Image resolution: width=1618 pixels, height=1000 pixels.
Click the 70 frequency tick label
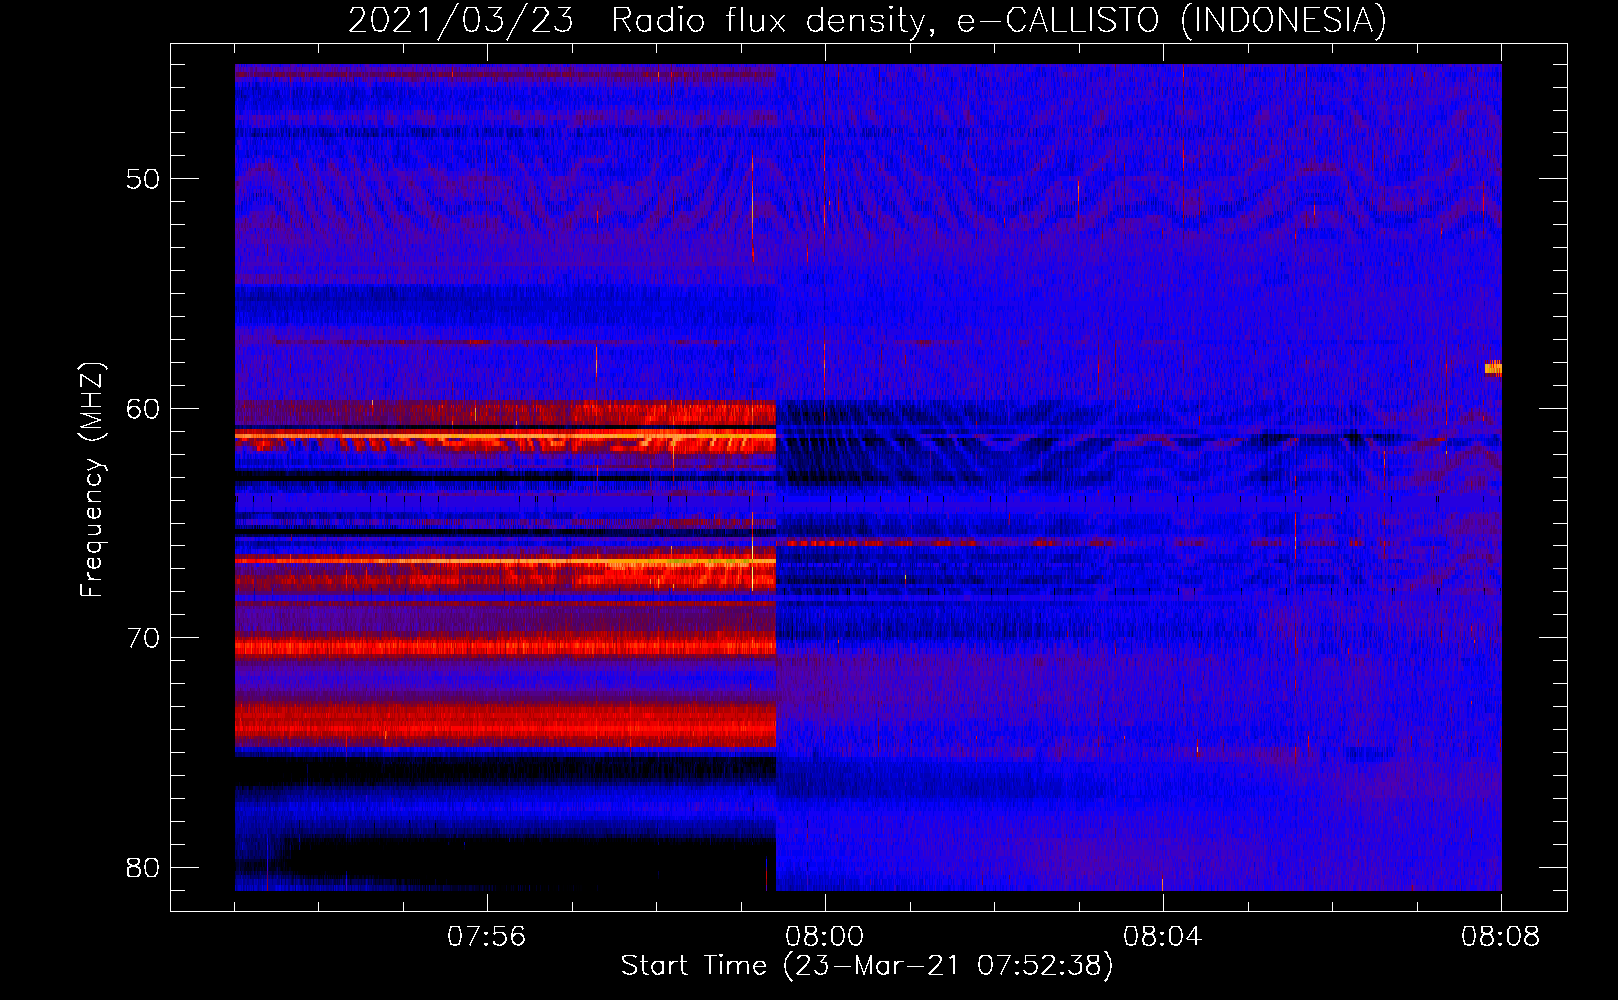click(143, 638)
